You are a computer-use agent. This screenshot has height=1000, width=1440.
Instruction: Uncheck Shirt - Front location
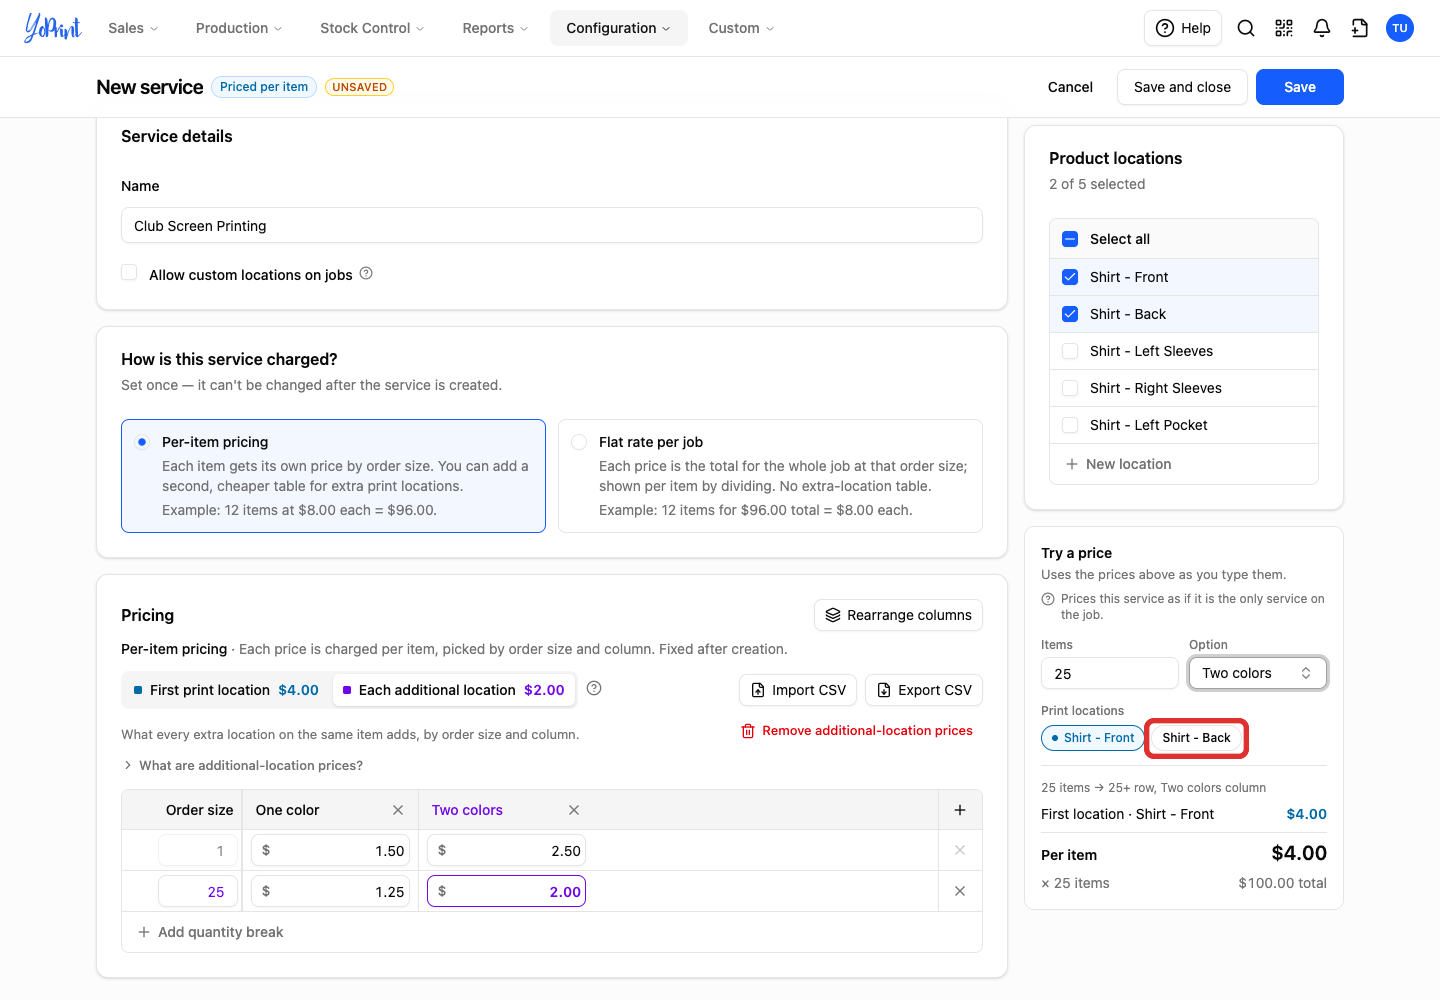[x=1070, y=277]
